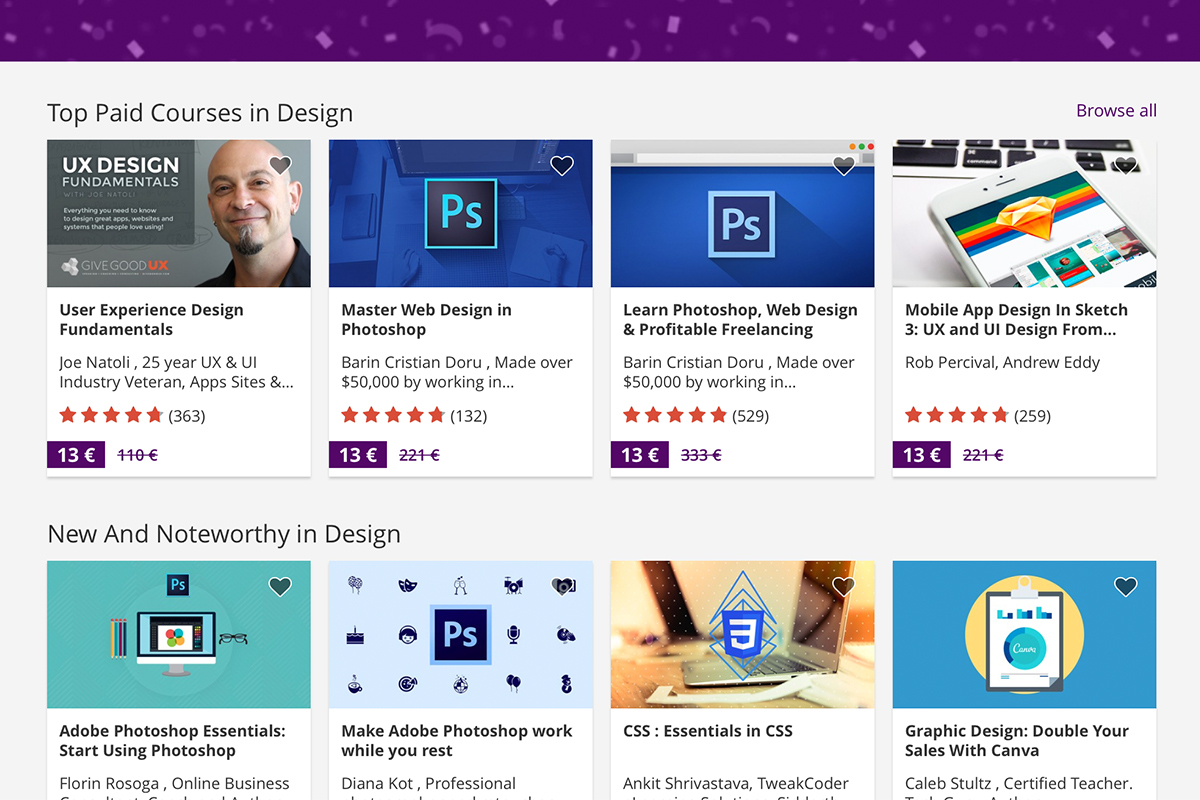Click the Mobile App Design In Sketch 3 thumbnail
The height and width of the screenshot is (800, 1200).
tap(1024, 212)
